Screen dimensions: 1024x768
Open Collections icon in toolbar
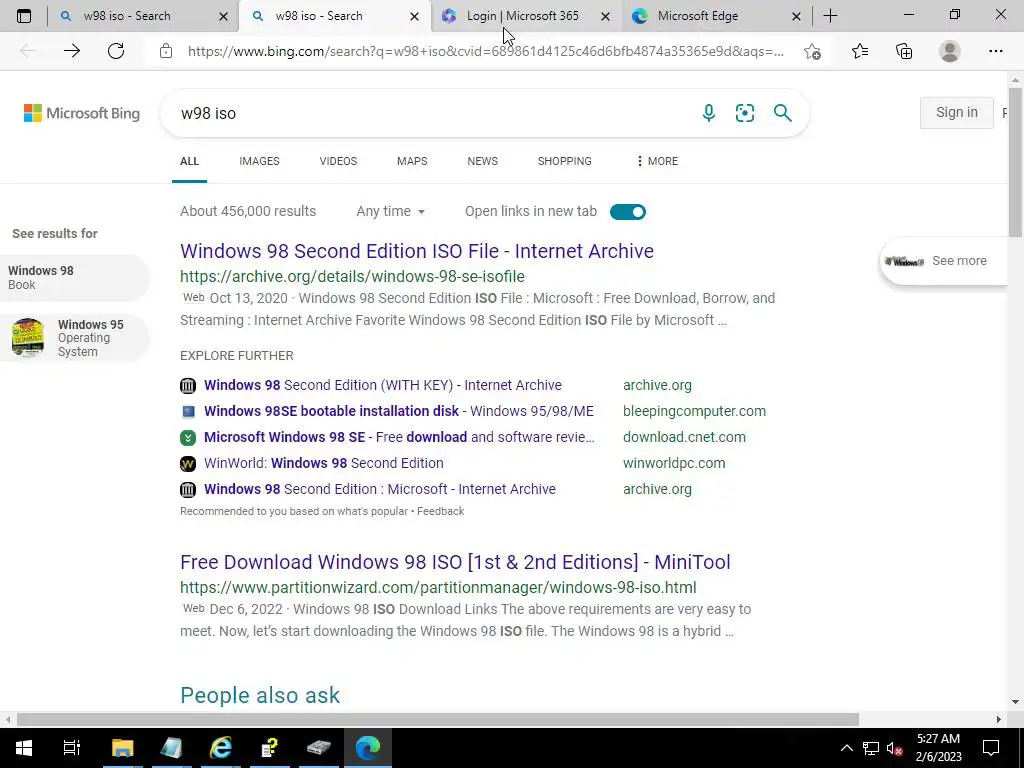click(904, 51)
